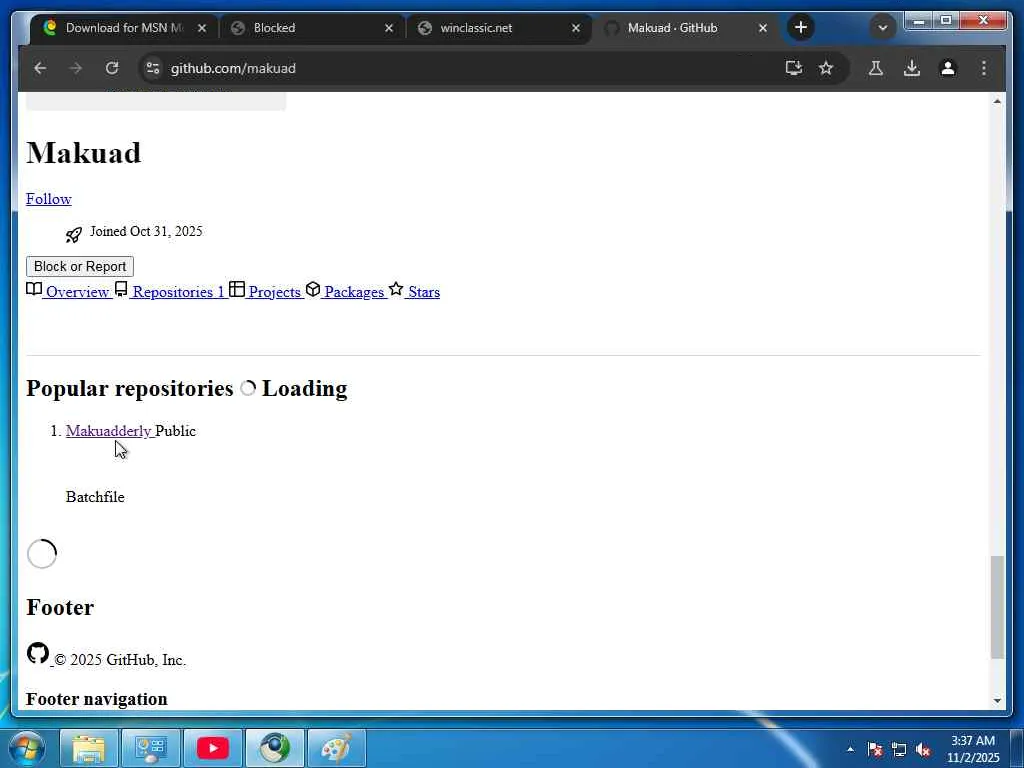Click the Batchfile language label
This screenshot has height=768, width=1024.
(95, 497)
